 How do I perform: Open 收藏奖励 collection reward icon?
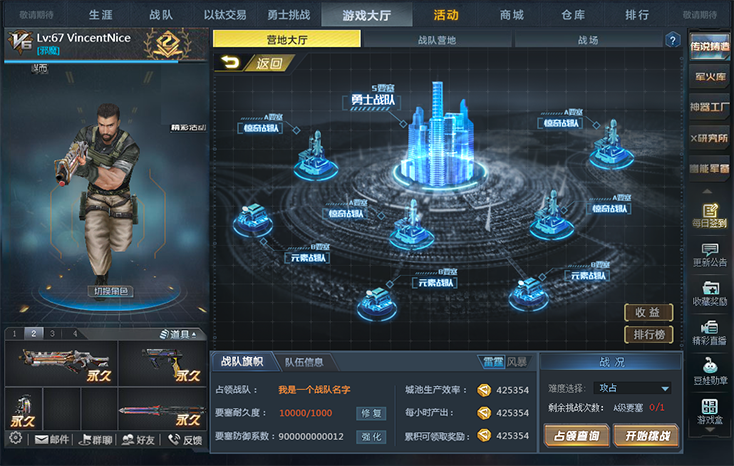(710, 294)
